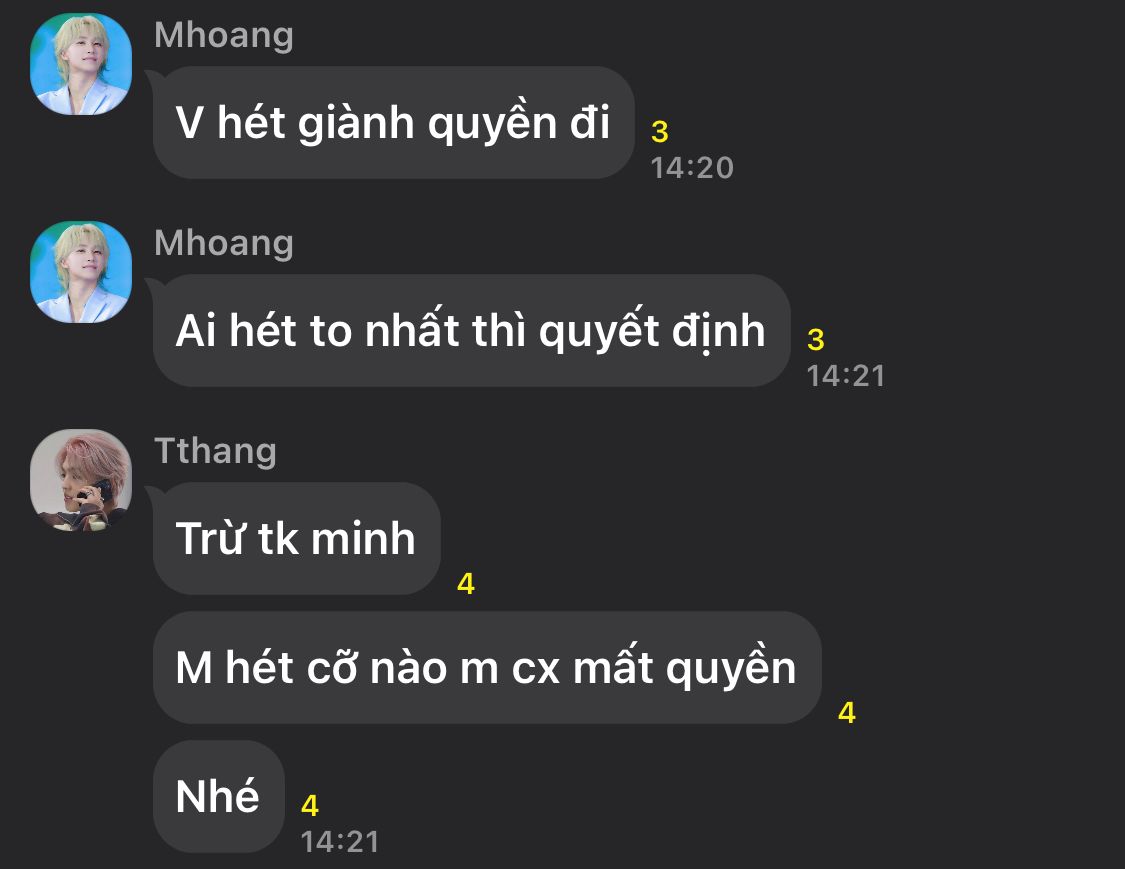Image resolution: width=1125 pixels, height=869 pixels.
Task: Open Tthang's pink-haired profile avatar
Action: 81,480
